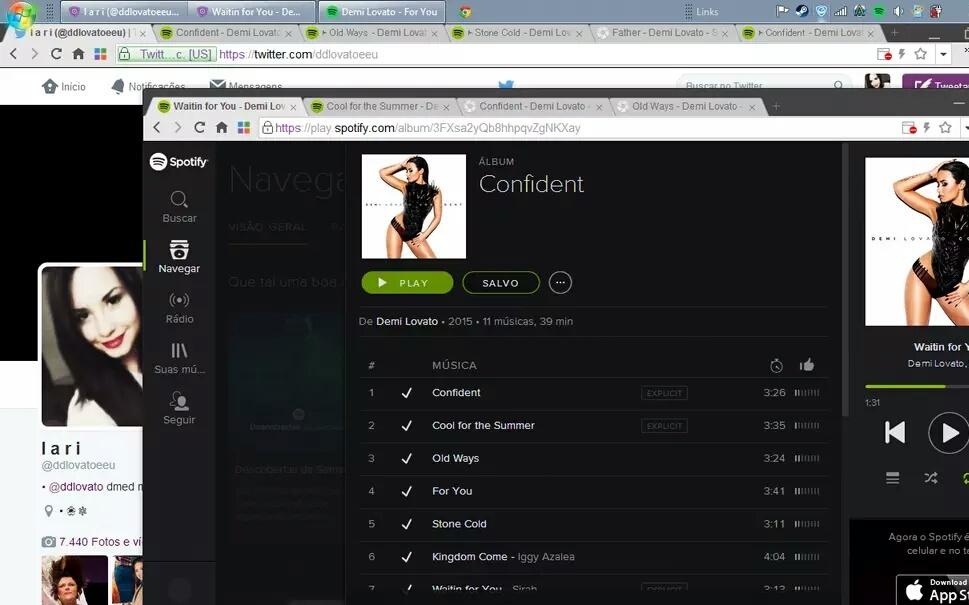Open volume speaker in system tray
This screenshot has width=969, height=605.
coord(898,11)
